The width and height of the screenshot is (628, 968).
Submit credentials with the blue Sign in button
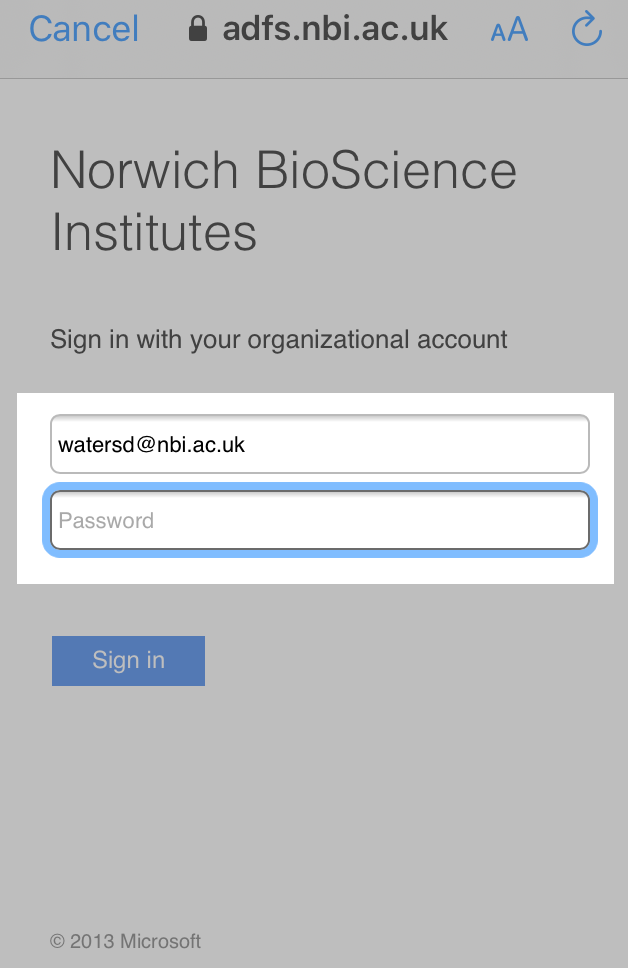click(x=128, y=661)
